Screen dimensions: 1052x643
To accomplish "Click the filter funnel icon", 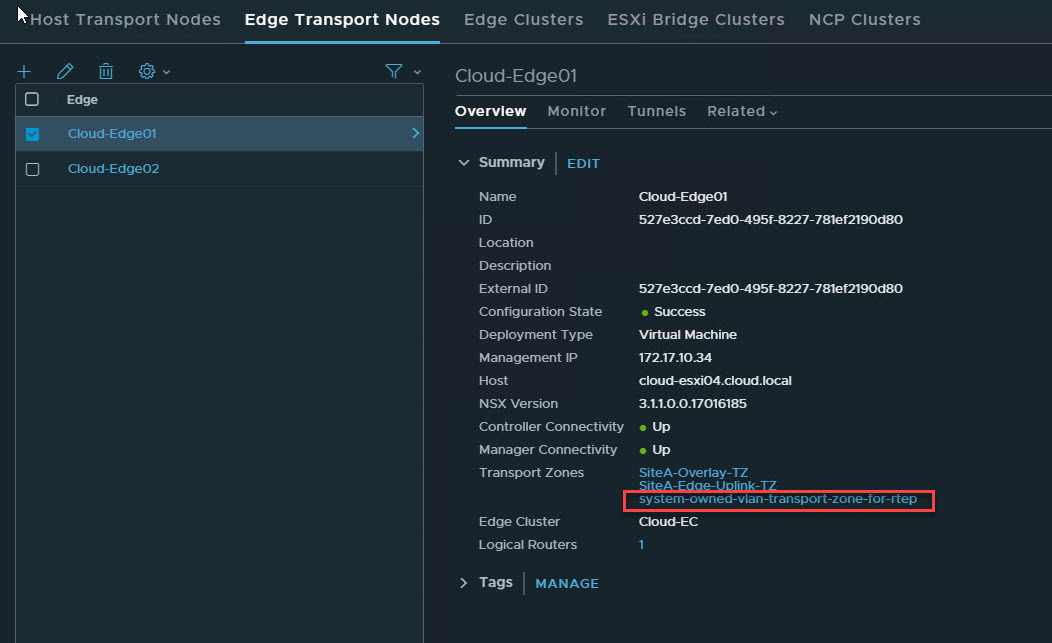I will click(394, 71).
